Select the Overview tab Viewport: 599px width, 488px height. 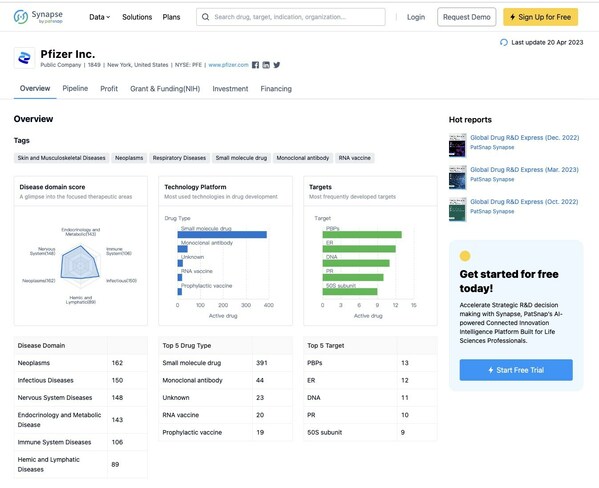pos(35,88)
